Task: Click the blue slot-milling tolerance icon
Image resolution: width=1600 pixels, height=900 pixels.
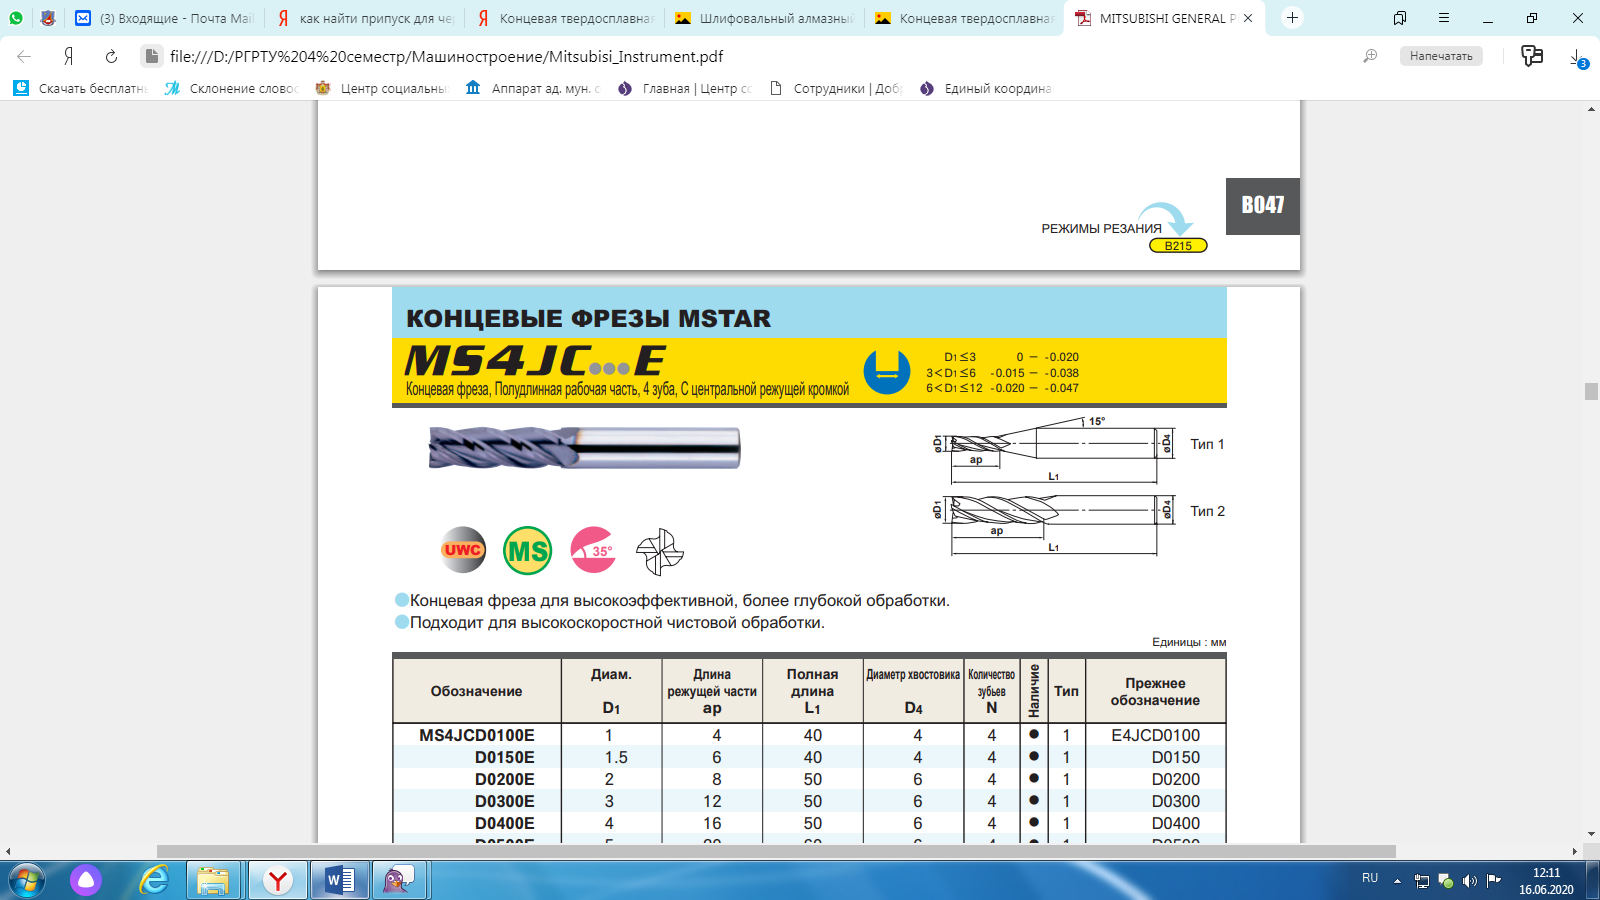Action: 887,371
